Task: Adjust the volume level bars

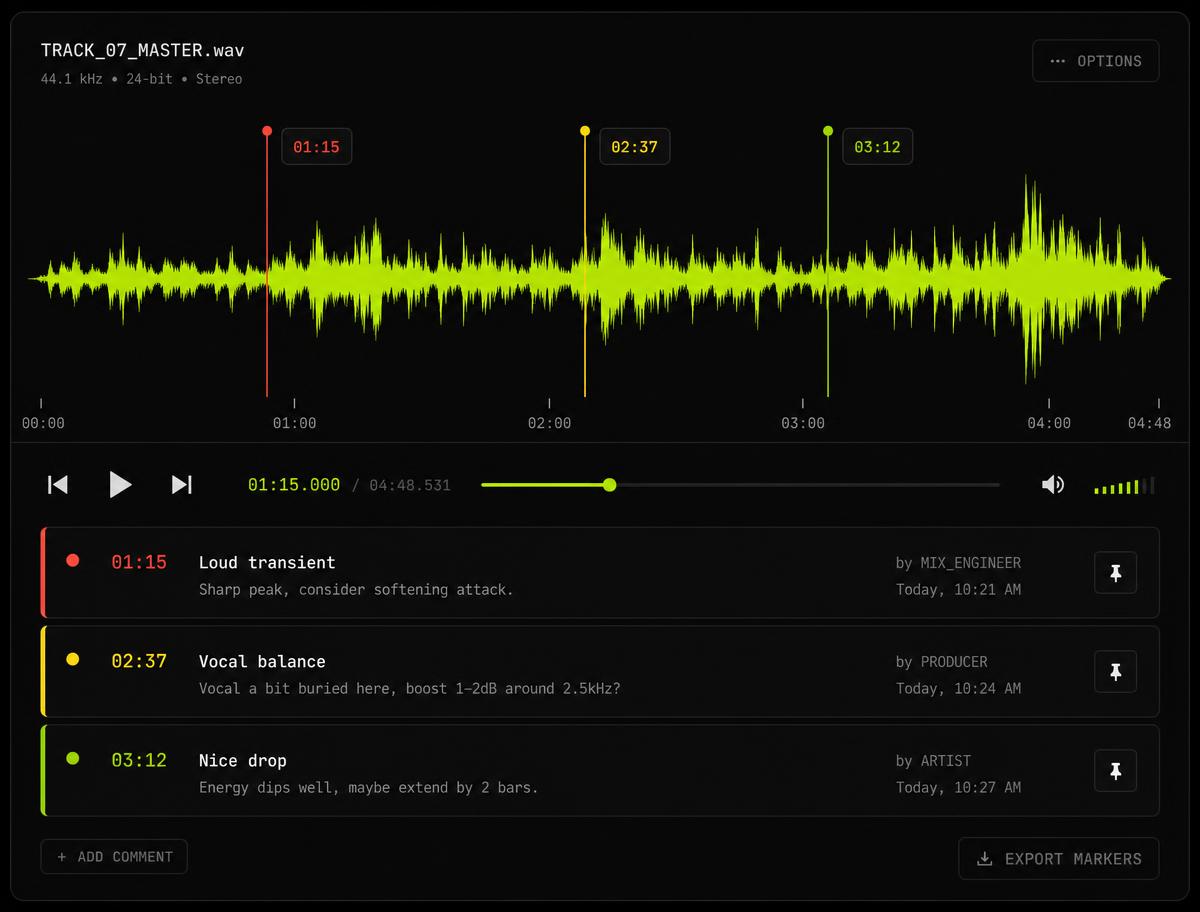Action: pyautogui.click(x=1124, y=486)
